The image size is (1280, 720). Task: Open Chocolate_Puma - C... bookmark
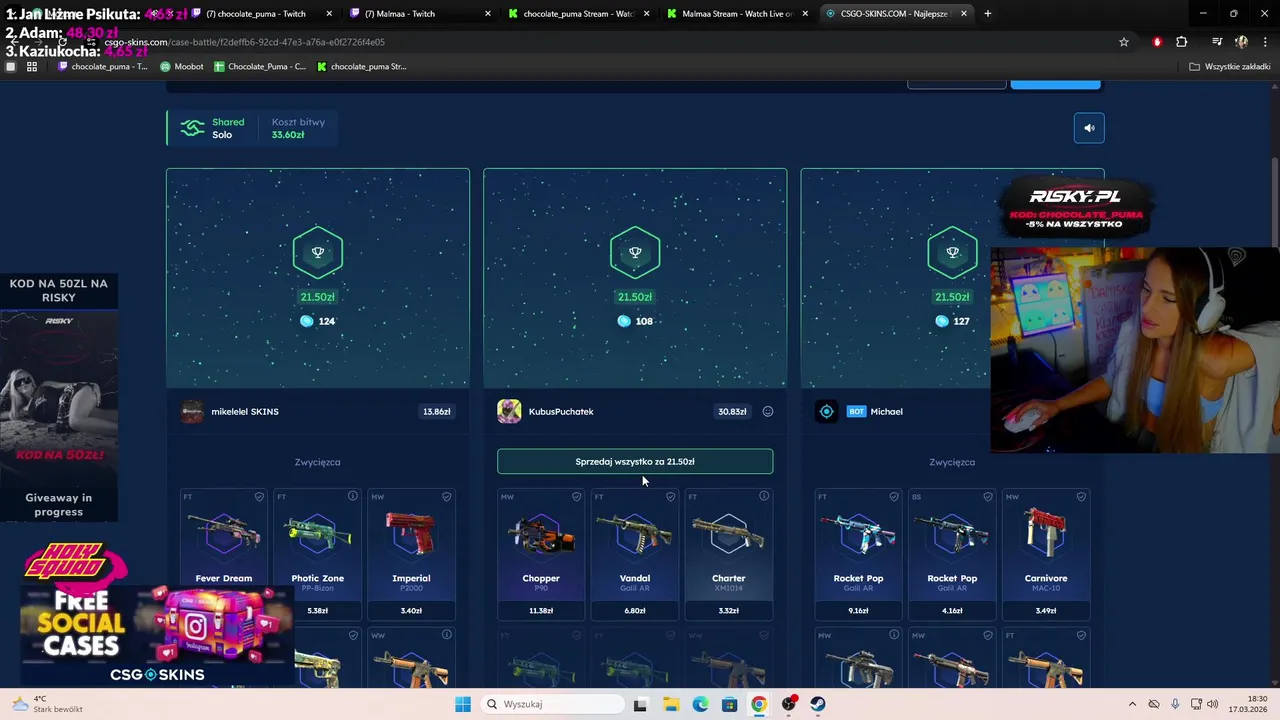(x=259, y=67)
